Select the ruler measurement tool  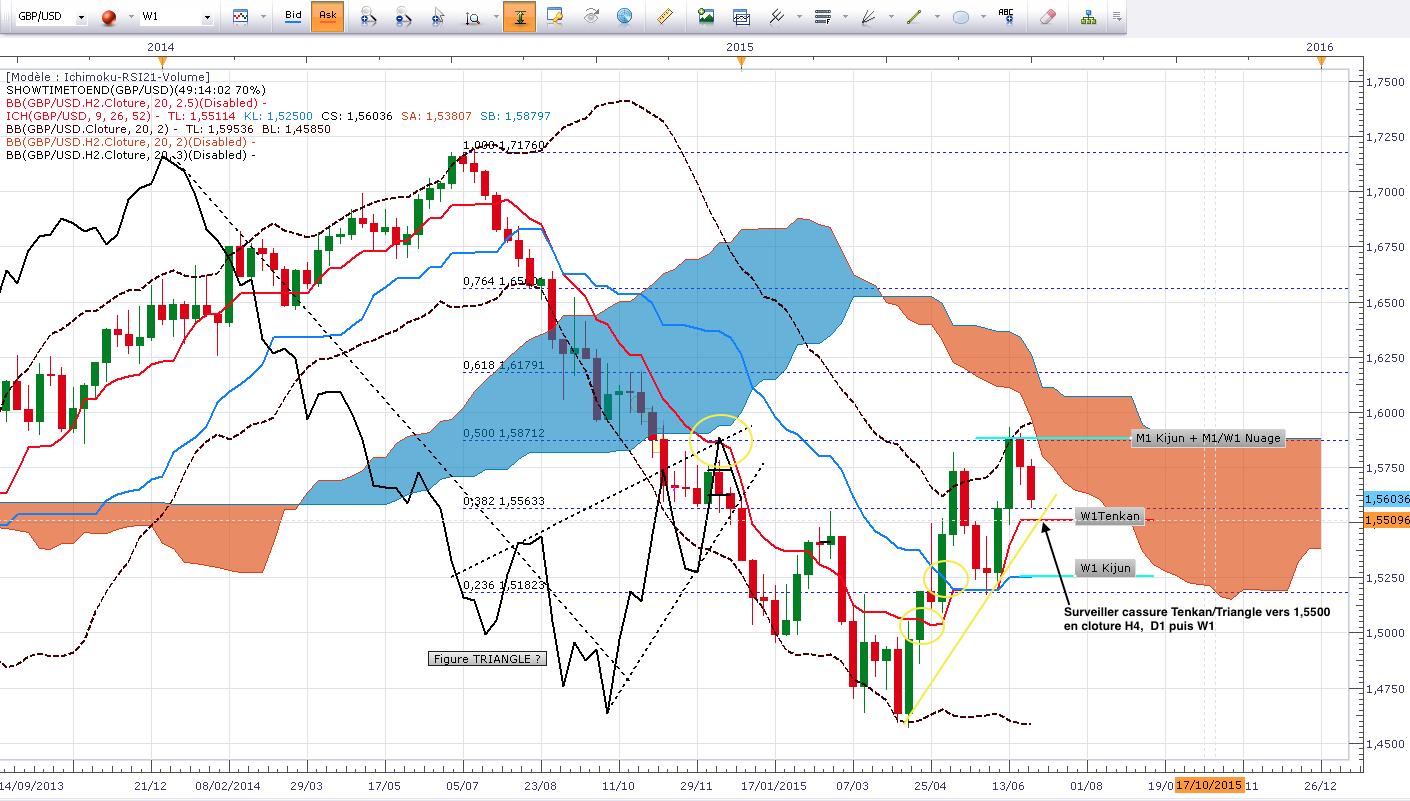tap(663, 17)
